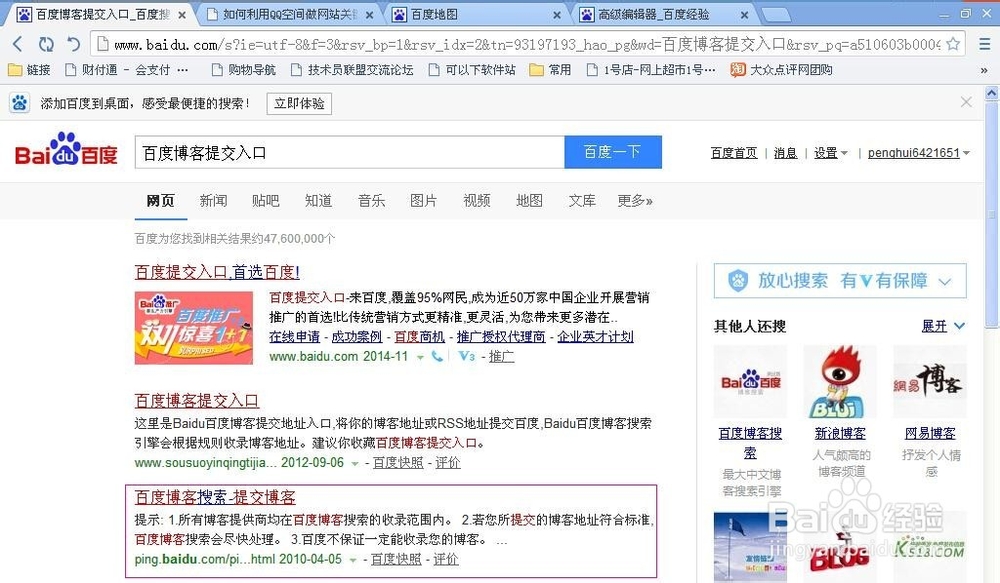Go to 百度首页 link
1000x583 pixels.
[734, 153]
